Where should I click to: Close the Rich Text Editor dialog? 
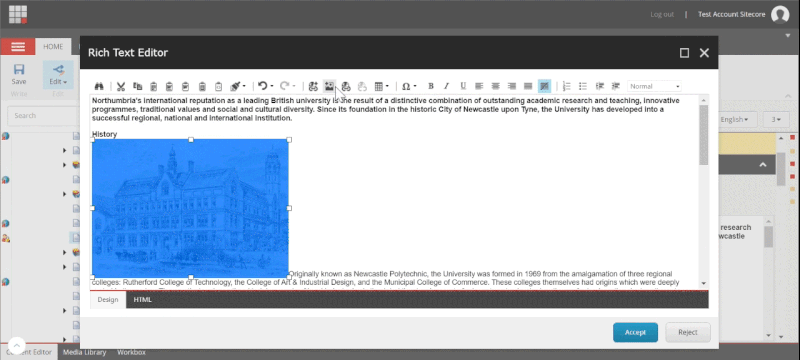[x=704, y=53]
